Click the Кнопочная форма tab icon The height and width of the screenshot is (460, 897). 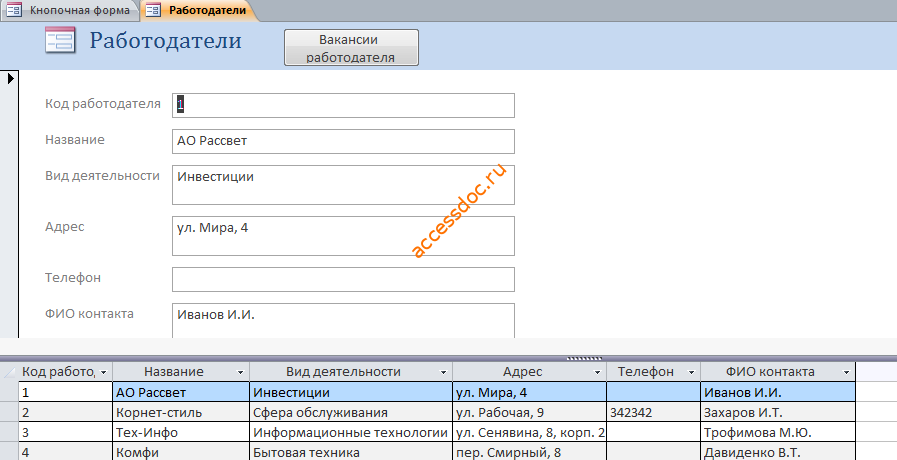click(x=14, y=10)
